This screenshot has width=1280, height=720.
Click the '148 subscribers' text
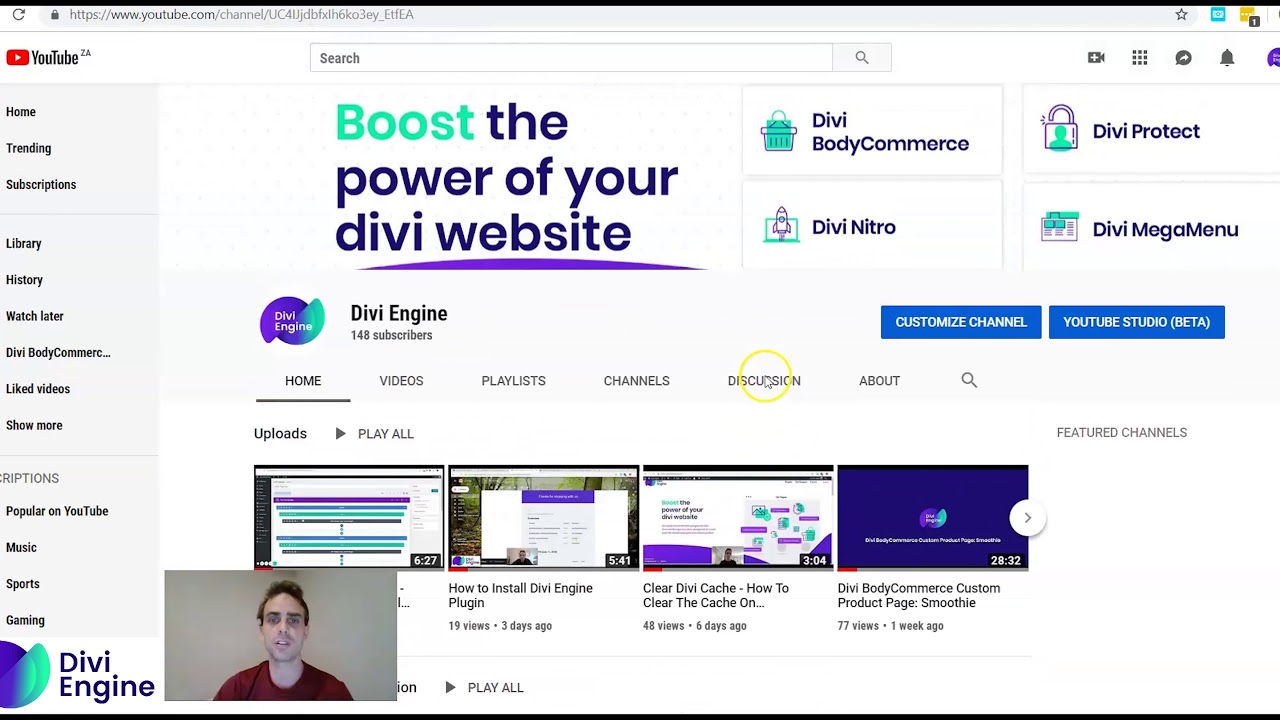(391, 335)
